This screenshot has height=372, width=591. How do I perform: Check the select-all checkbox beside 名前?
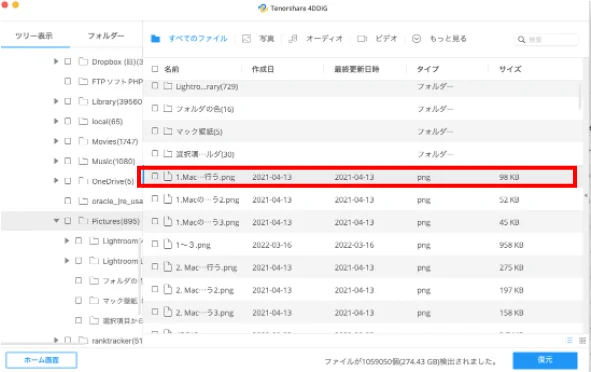pyautogui.click(x=155, y=69)
